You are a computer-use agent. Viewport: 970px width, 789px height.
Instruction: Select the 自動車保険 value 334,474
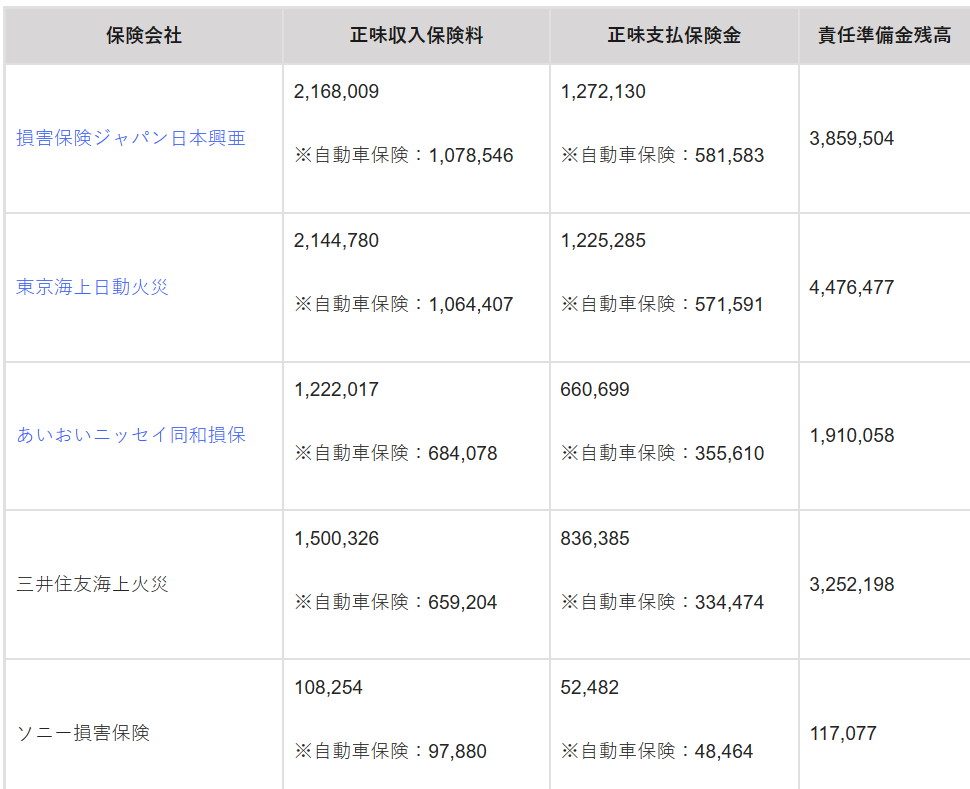(729, 603)
